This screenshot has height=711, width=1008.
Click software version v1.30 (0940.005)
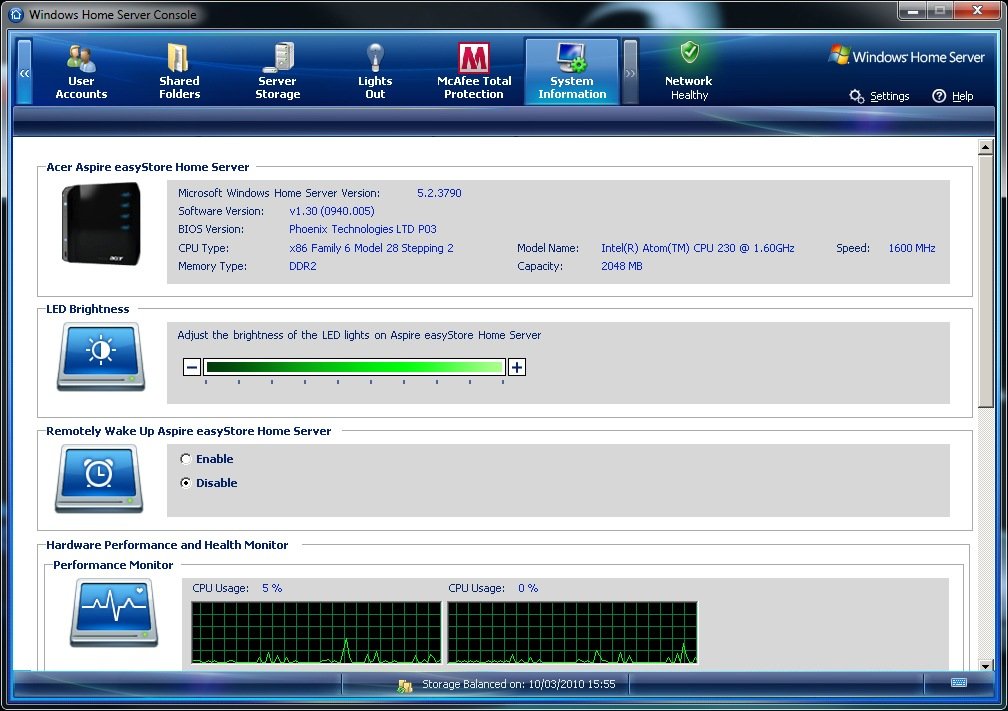332,211
